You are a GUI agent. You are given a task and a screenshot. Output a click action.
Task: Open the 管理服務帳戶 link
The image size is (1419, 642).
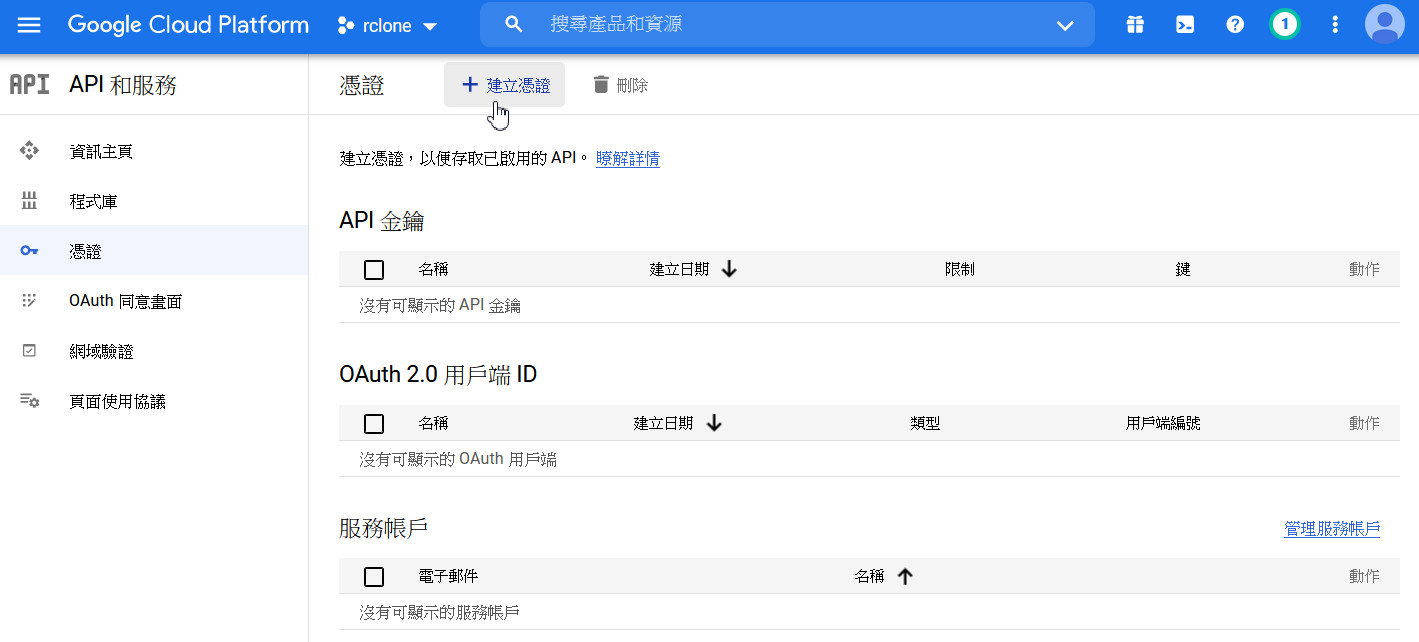1331,529
